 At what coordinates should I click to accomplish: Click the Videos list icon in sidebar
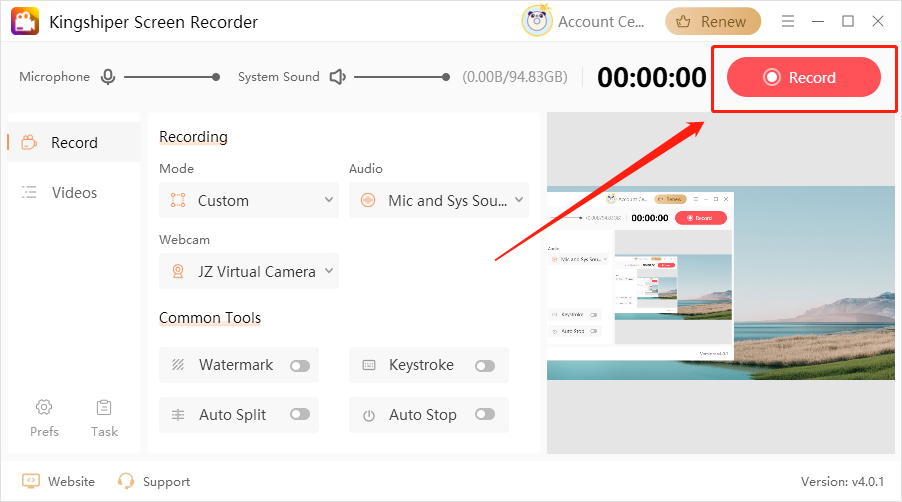pos(29,192)
